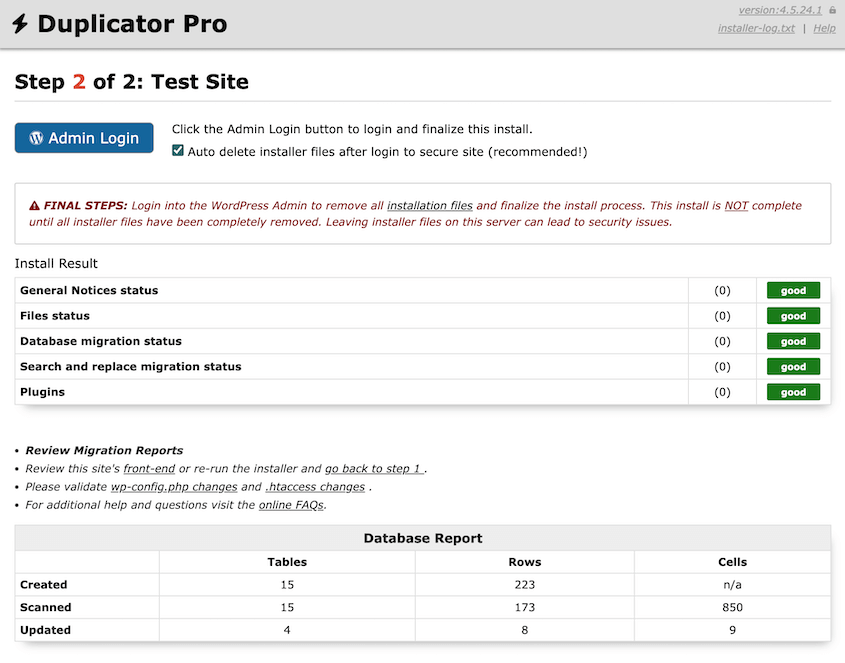Screen dimensions: 845x663
Task: Select the Database Report header row
Action: 422,538
